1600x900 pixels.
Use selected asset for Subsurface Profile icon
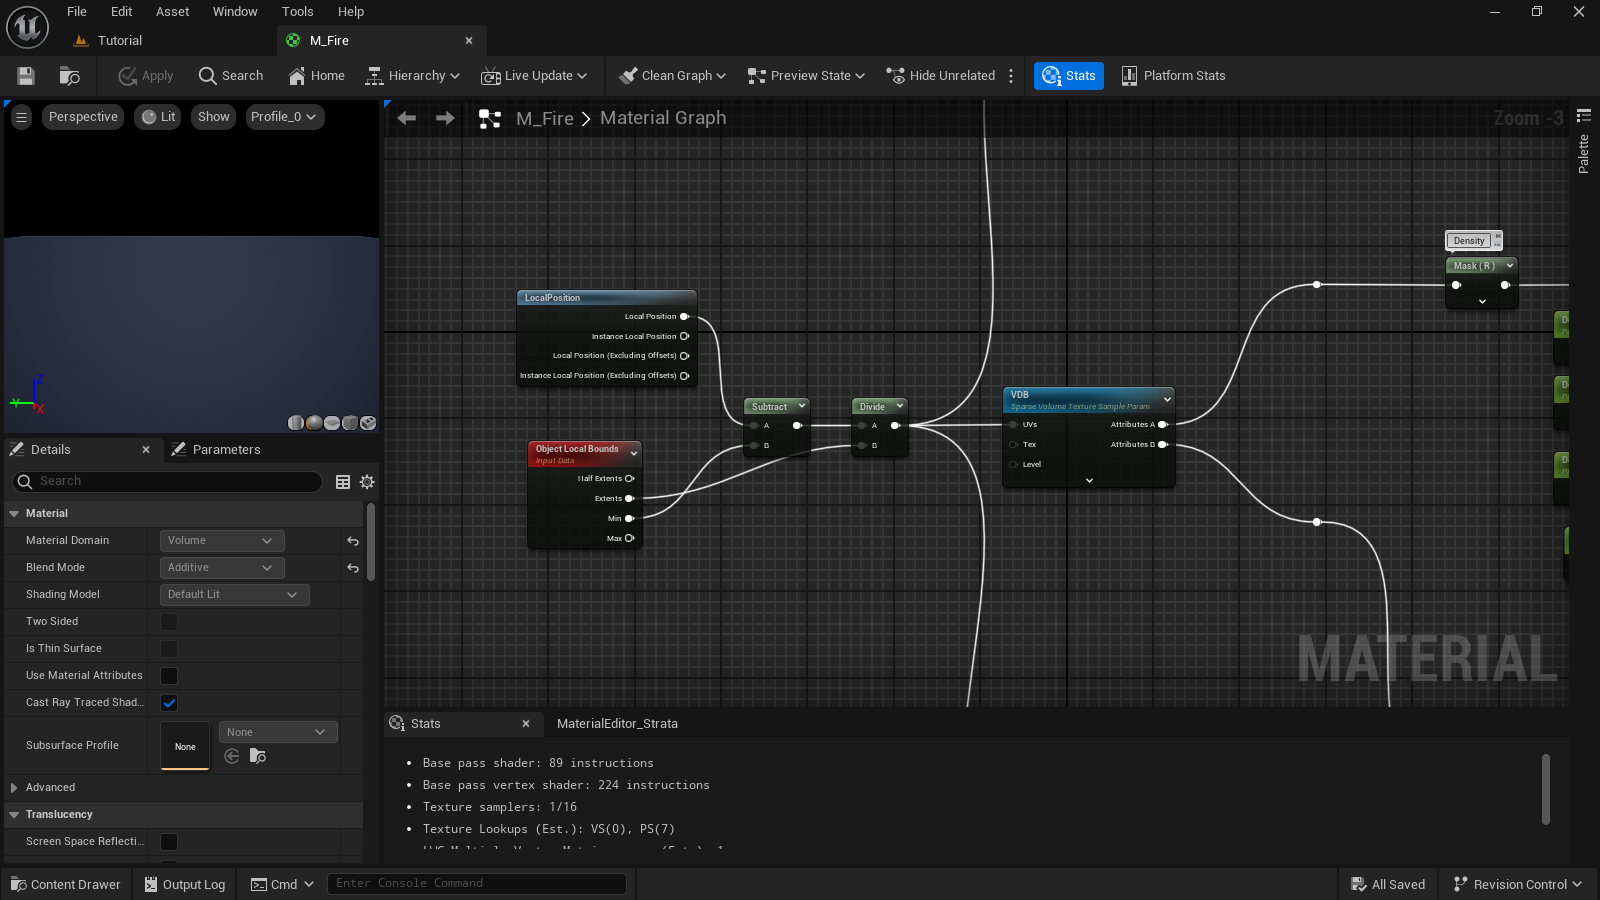(x=232, y=756)
